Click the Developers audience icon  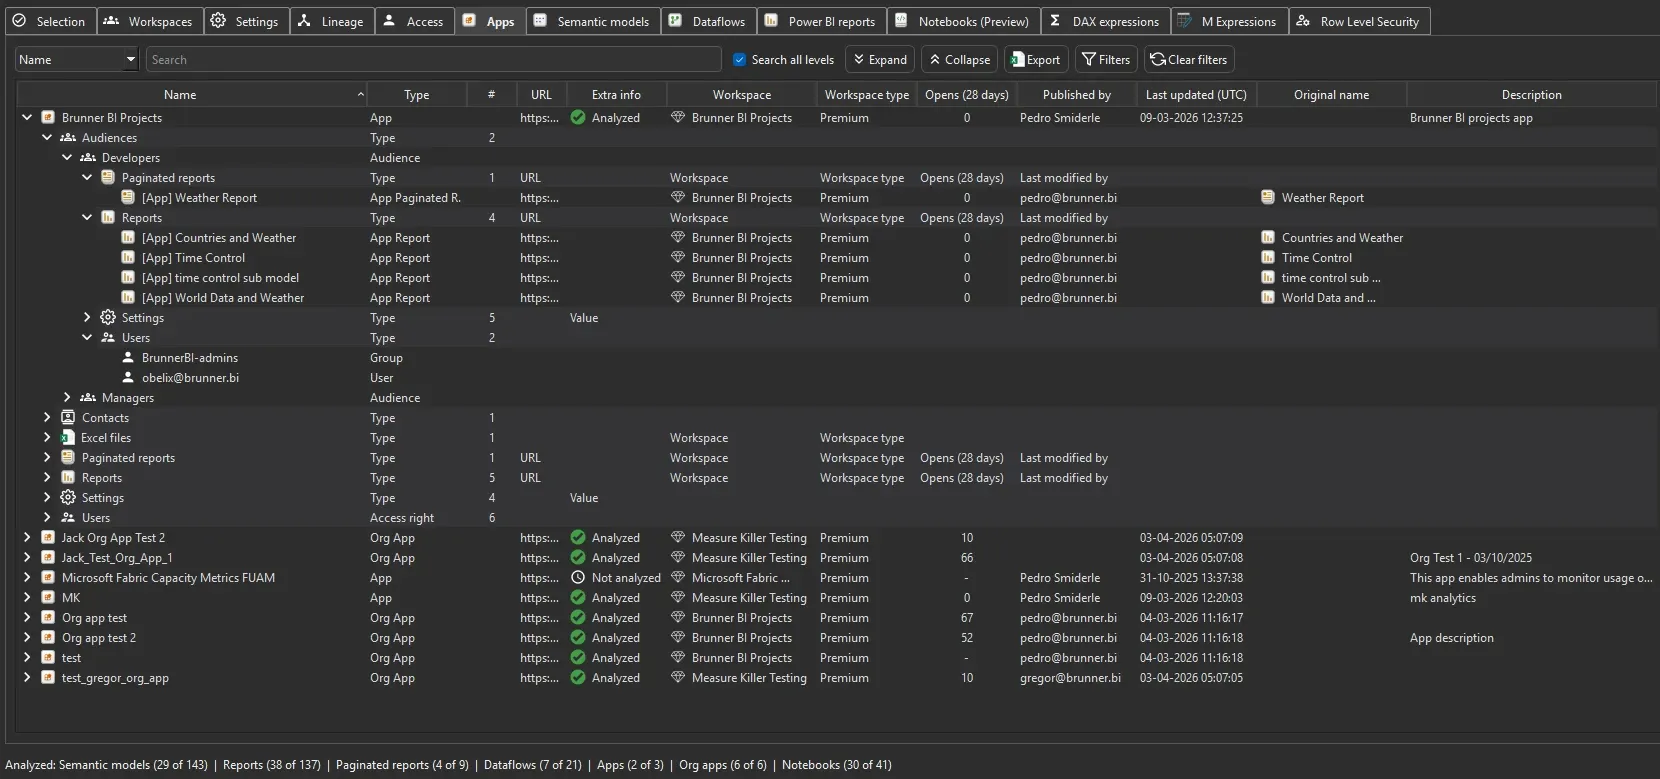(x=88, y=158)
